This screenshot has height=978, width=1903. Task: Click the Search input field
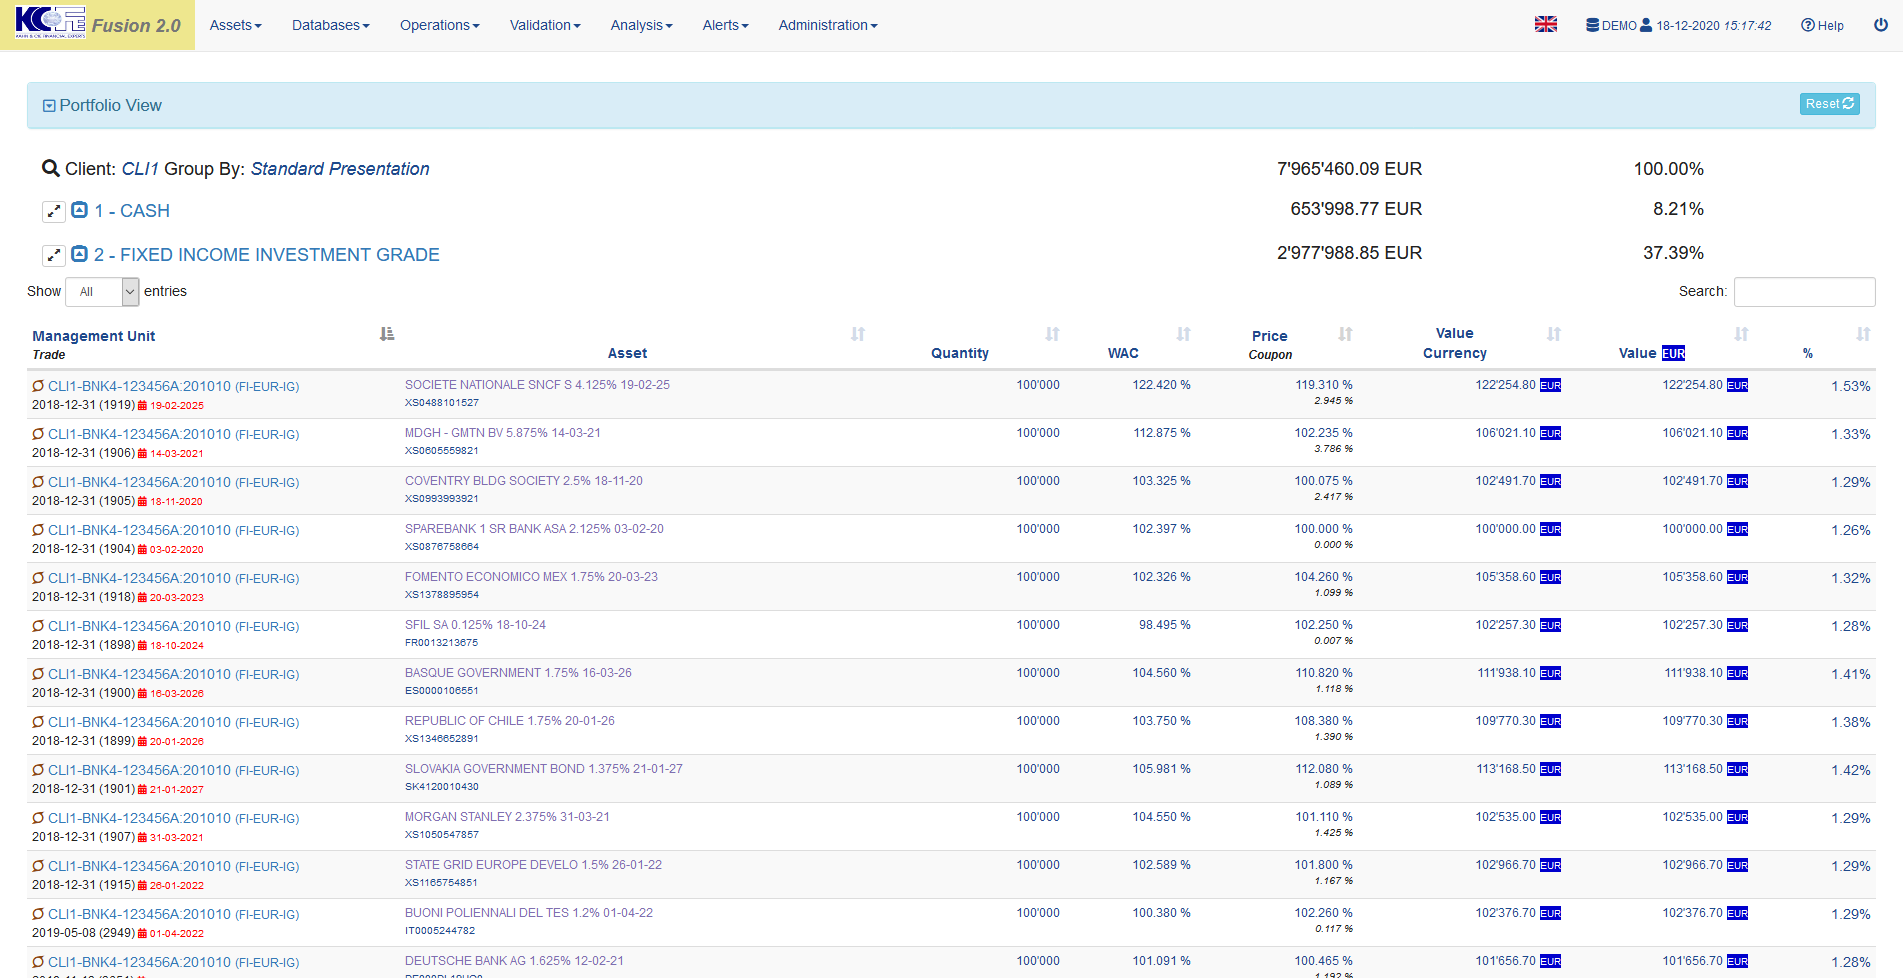click(x=1803, y=292)
